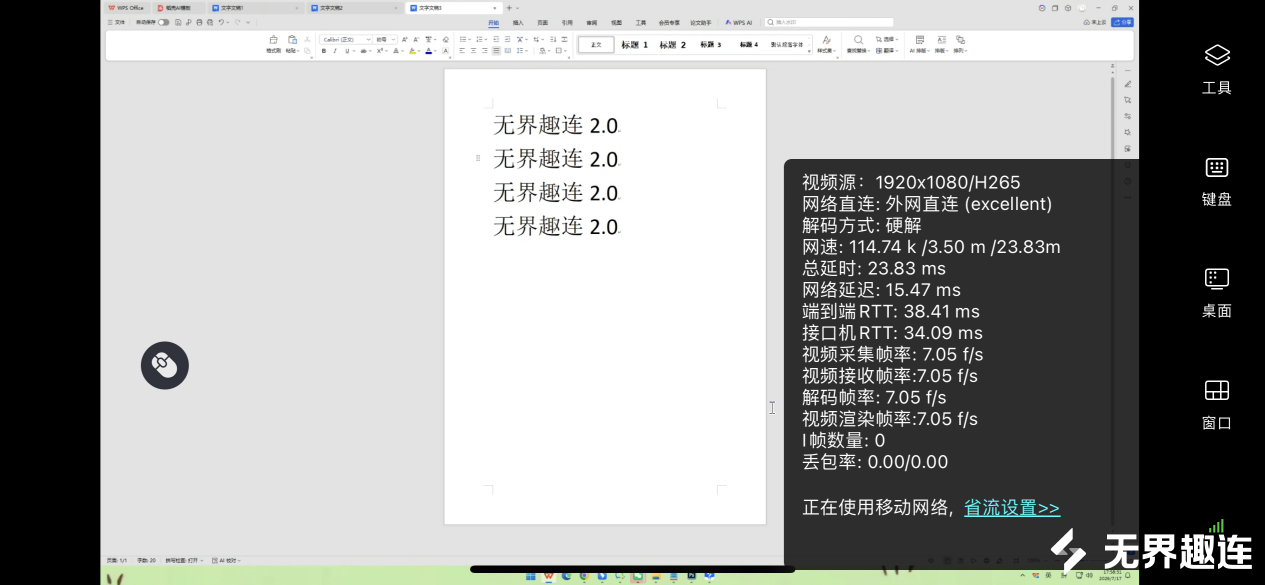Open the 键盘 keyboard button

tap(1216, 180)
